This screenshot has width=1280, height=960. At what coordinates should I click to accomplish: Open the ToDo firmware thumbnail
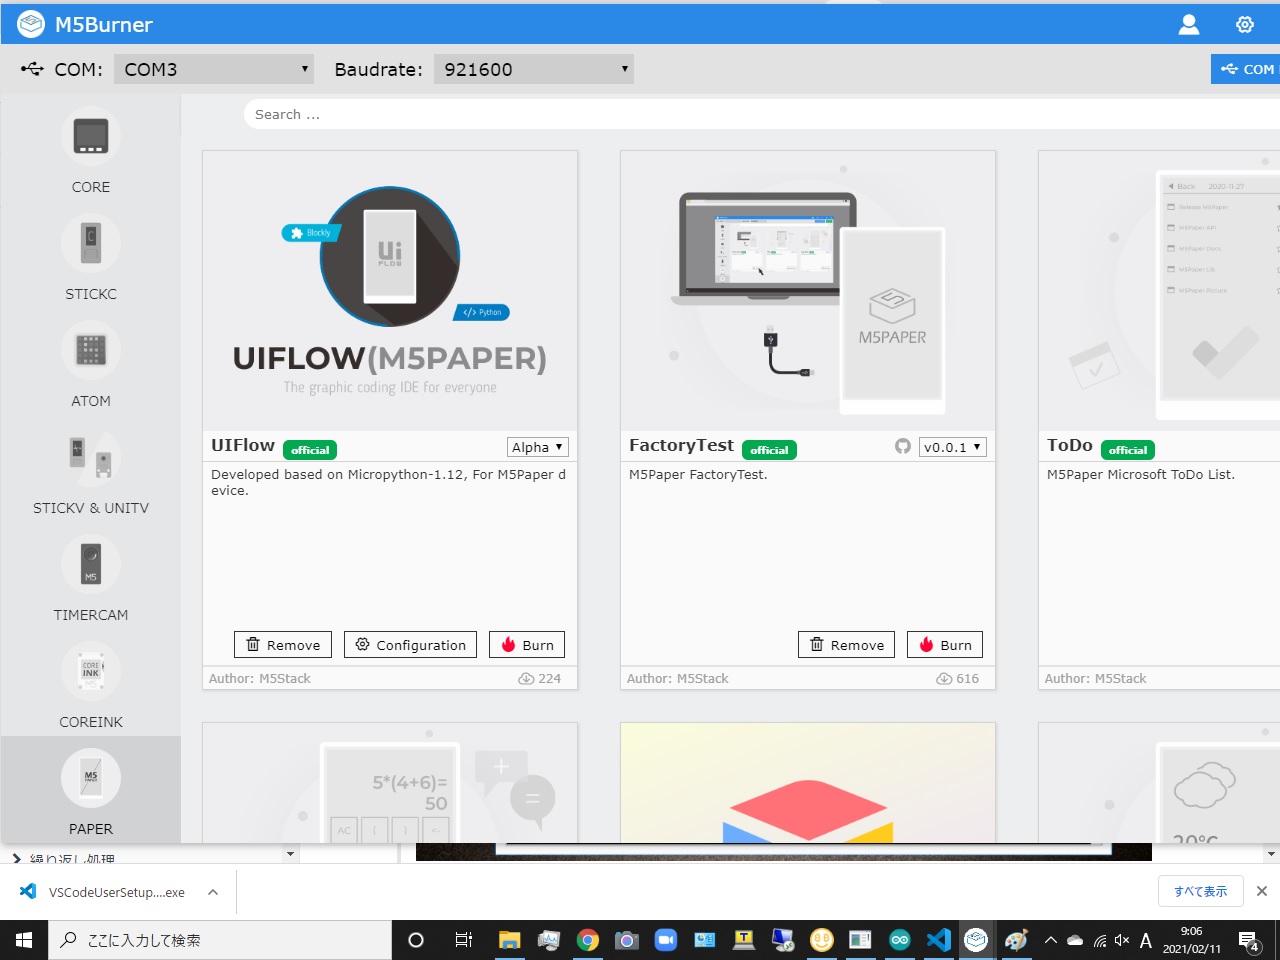[1159, 291]
